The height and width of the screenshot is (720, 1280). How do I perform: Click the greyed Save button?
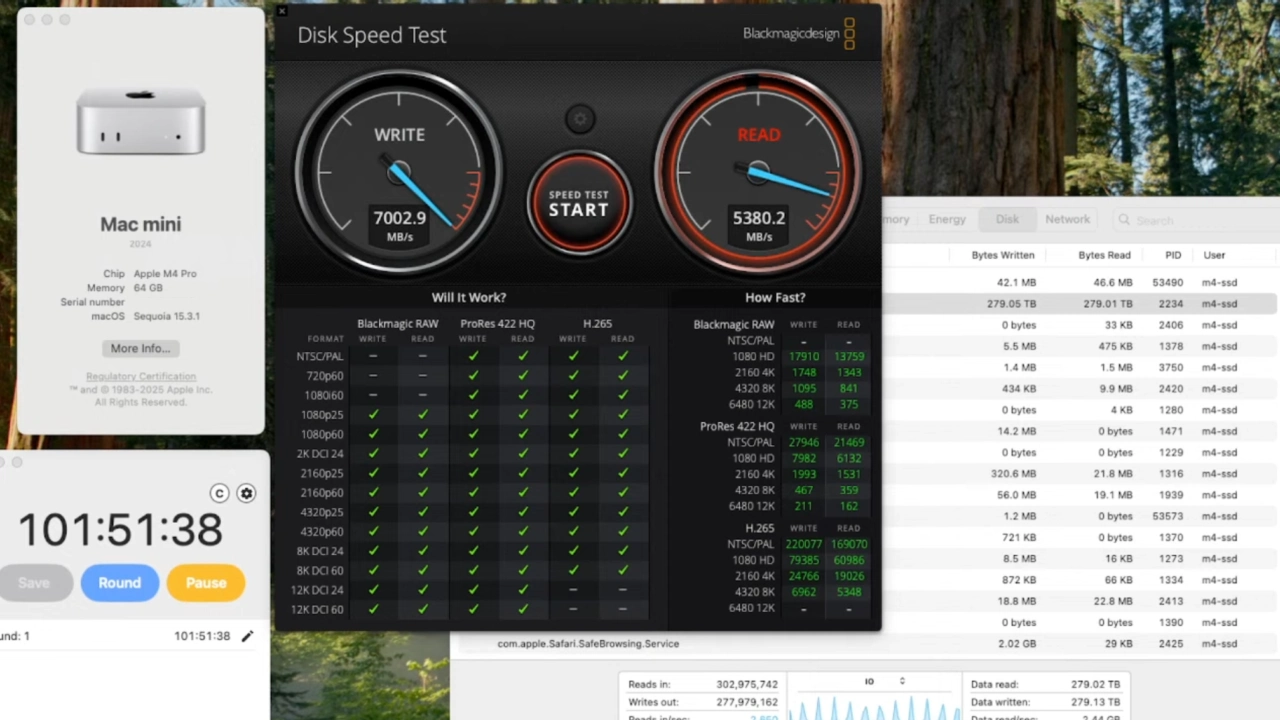tap(34, 583)
